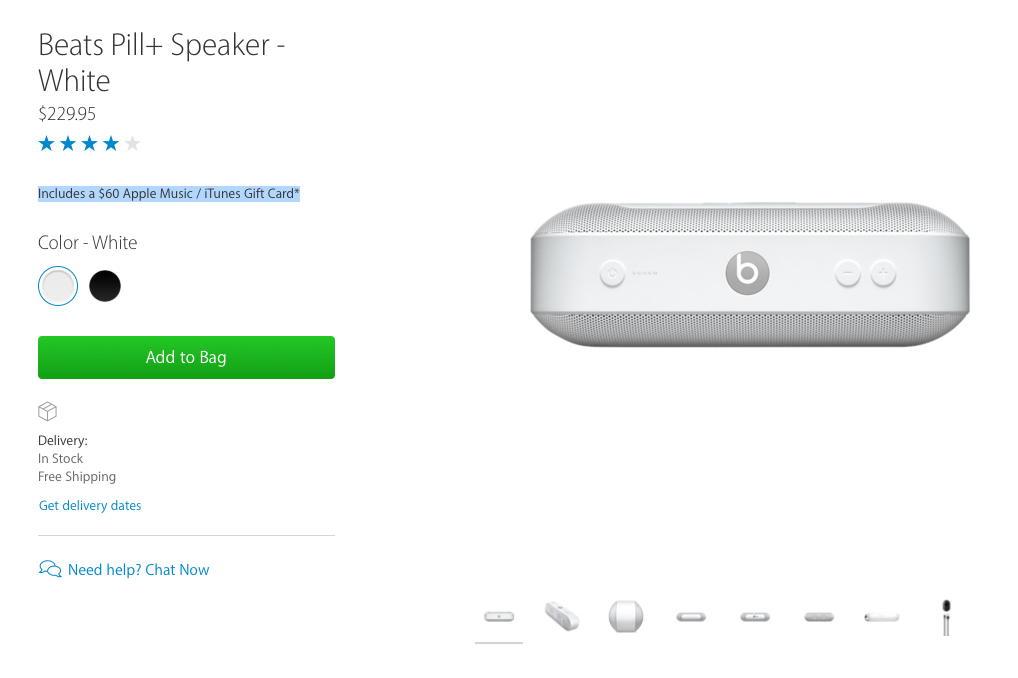The height and width of the screenshot is (678, 1018).
Task: Open the fourth speaker thumbnail
Action: coord(691,617)
